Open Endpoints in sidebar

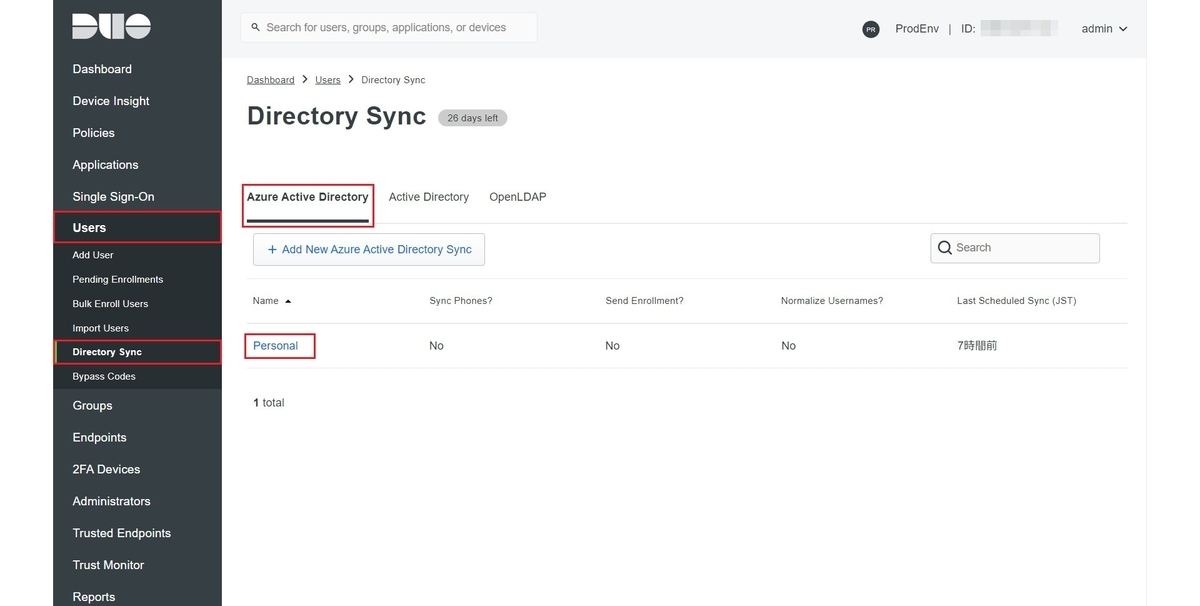(99, 438)
